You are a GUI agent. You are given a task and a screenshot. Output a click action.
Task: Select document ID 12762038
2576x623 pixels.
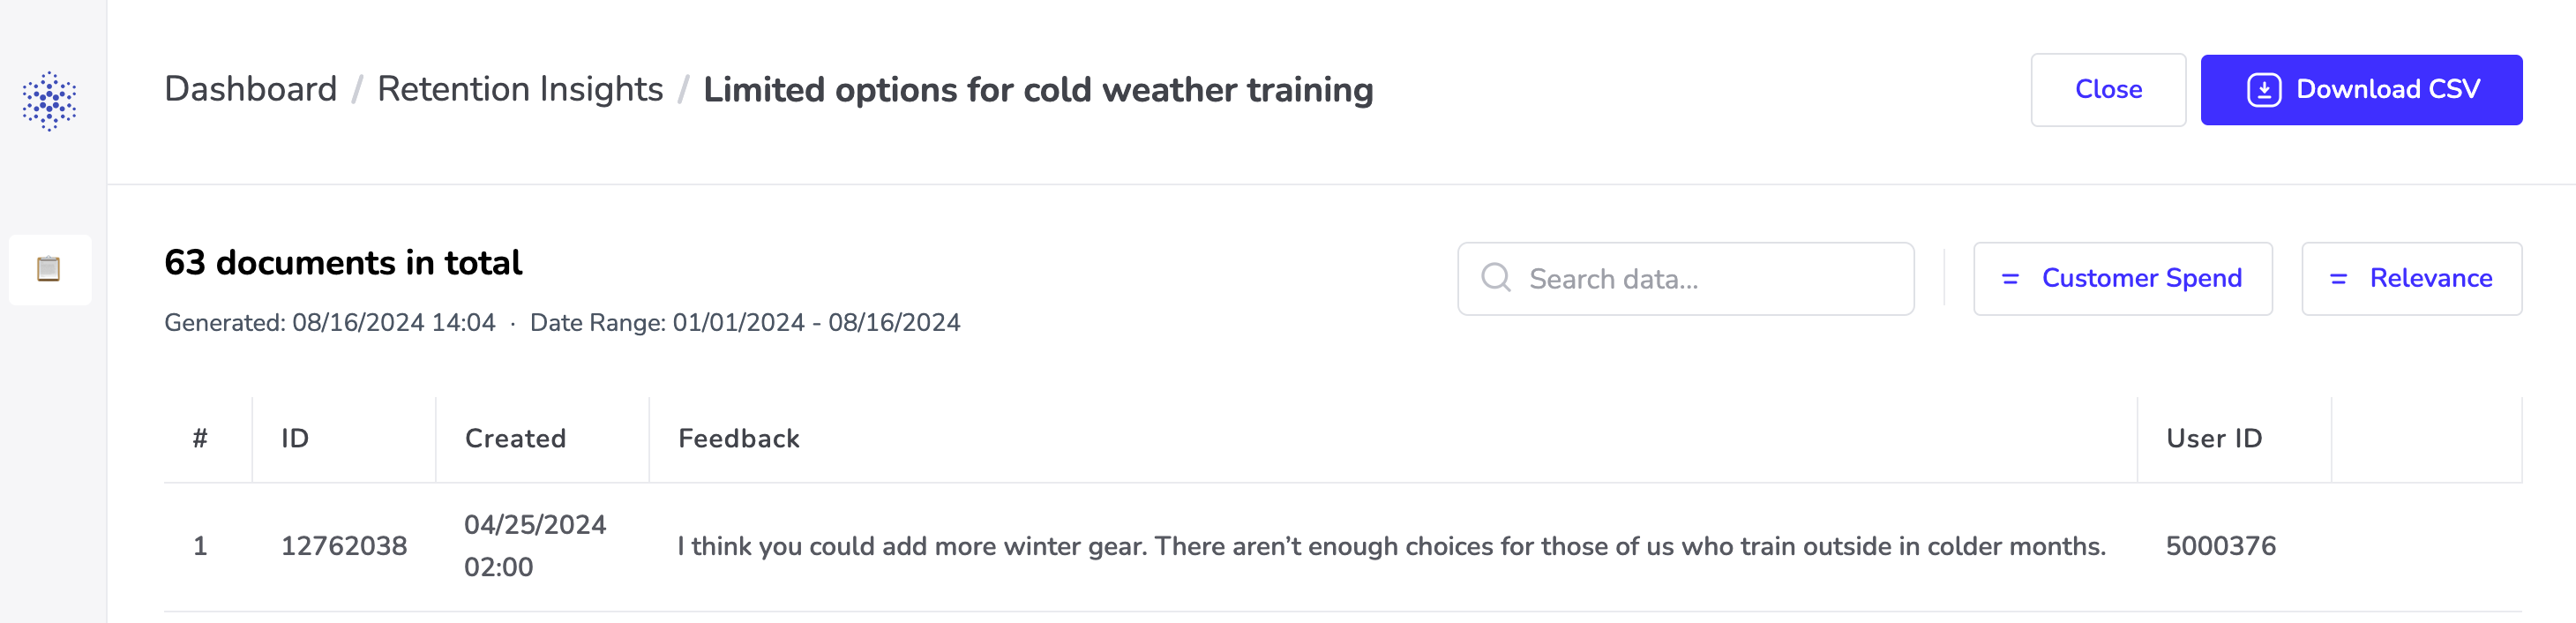(344, 546)
